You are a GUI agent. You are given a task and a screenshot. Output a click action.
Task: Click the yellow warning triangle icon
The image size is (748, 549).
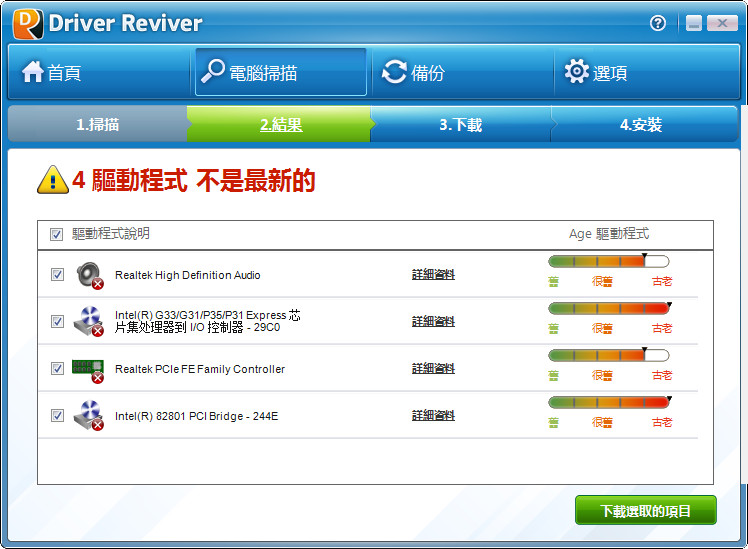point(52,180)
